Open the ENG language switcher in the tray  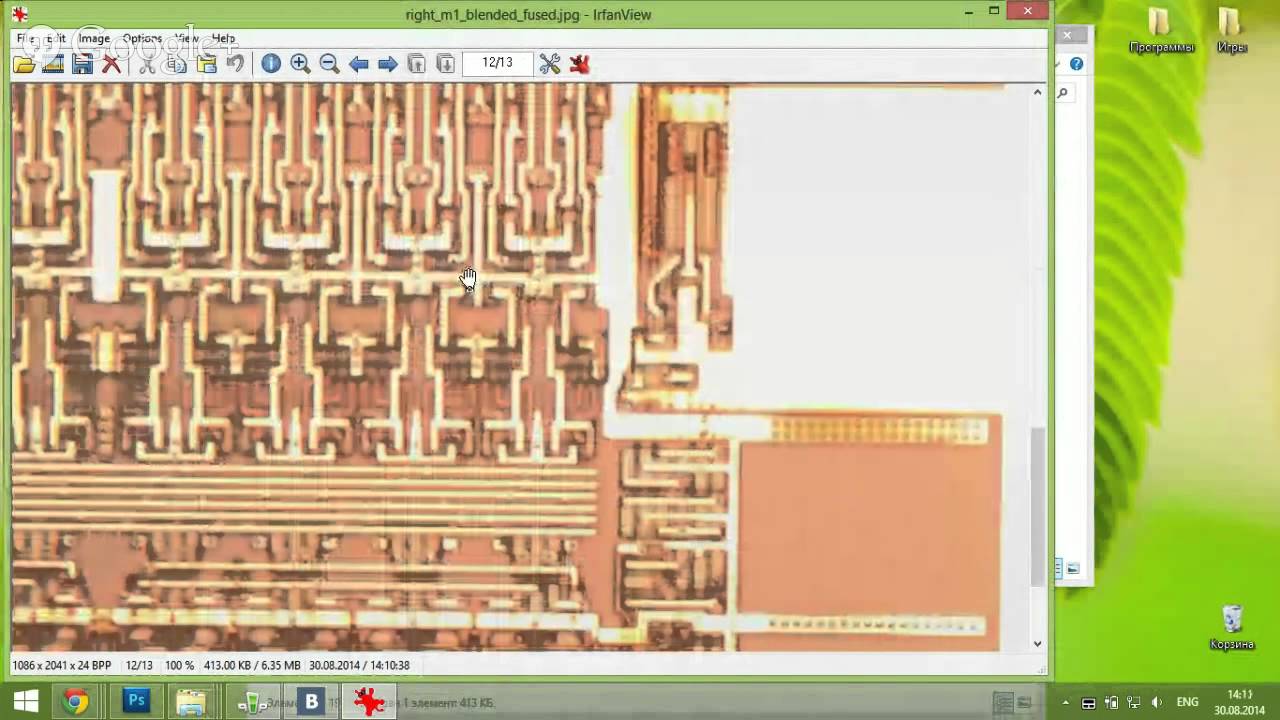click(x=1187, y=702)
